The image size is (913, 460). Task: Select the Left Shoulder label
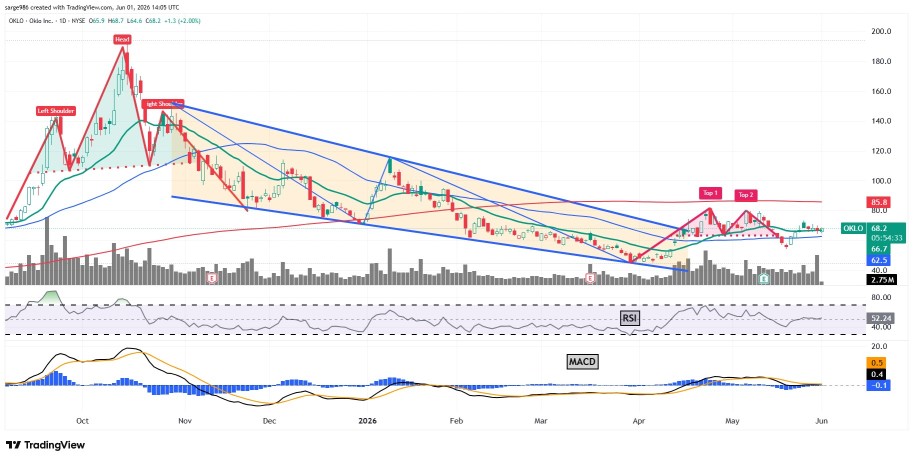pyautogui.click(x=55, y=111)
